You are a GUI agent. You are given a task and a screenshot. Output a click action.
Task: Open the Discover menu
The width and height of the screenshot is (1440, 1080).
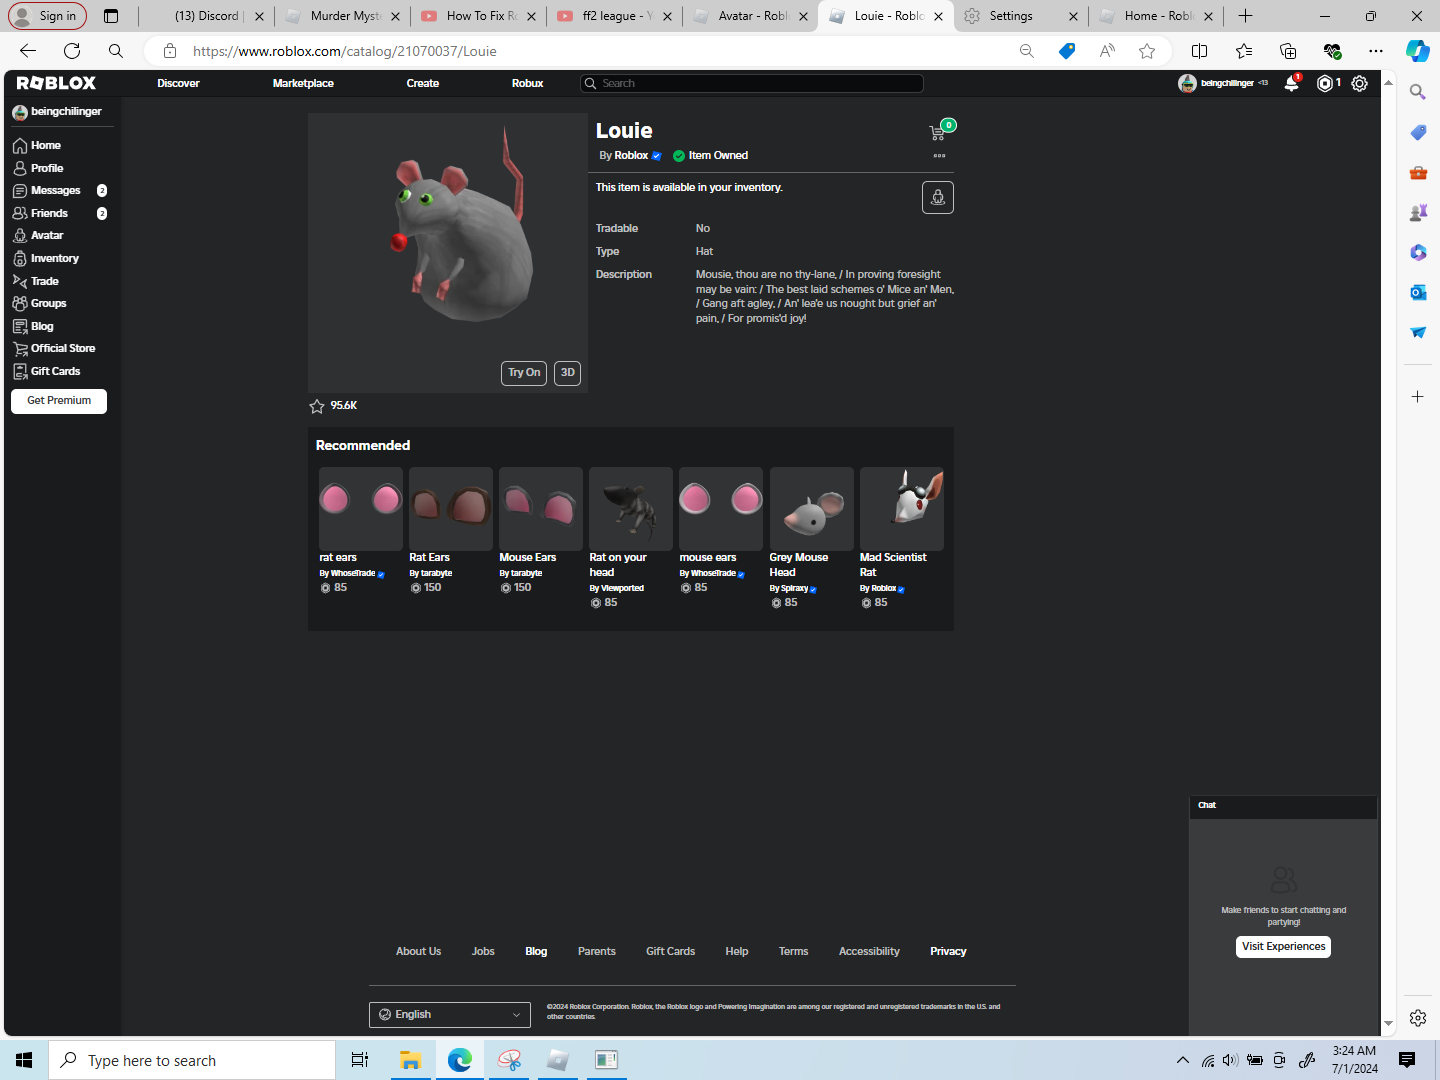[178, 84]
